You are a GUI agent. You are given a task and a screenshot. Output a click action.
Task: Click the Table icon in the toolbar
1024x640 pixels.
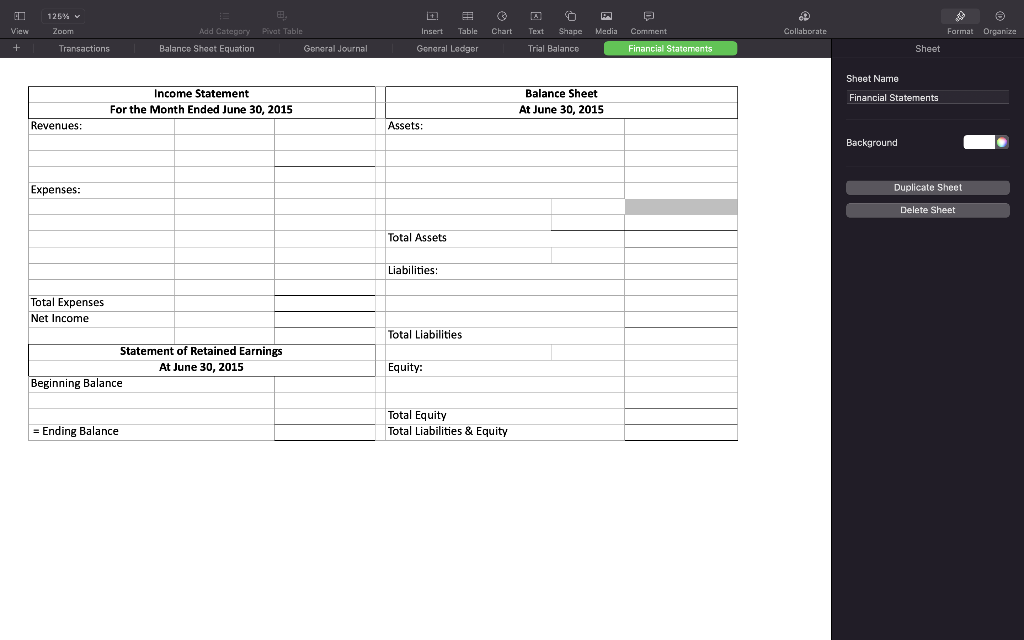467,18
